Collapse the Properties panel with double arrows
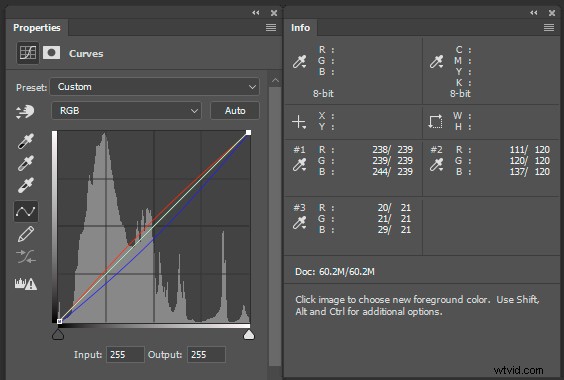564x380 pixels. [x=256, y=13]
